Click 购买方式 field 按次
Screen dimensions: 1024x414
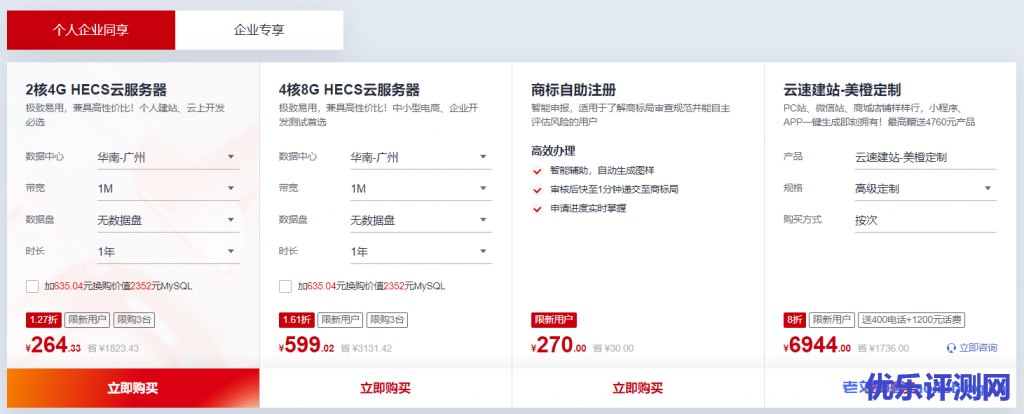click(925, 221)
